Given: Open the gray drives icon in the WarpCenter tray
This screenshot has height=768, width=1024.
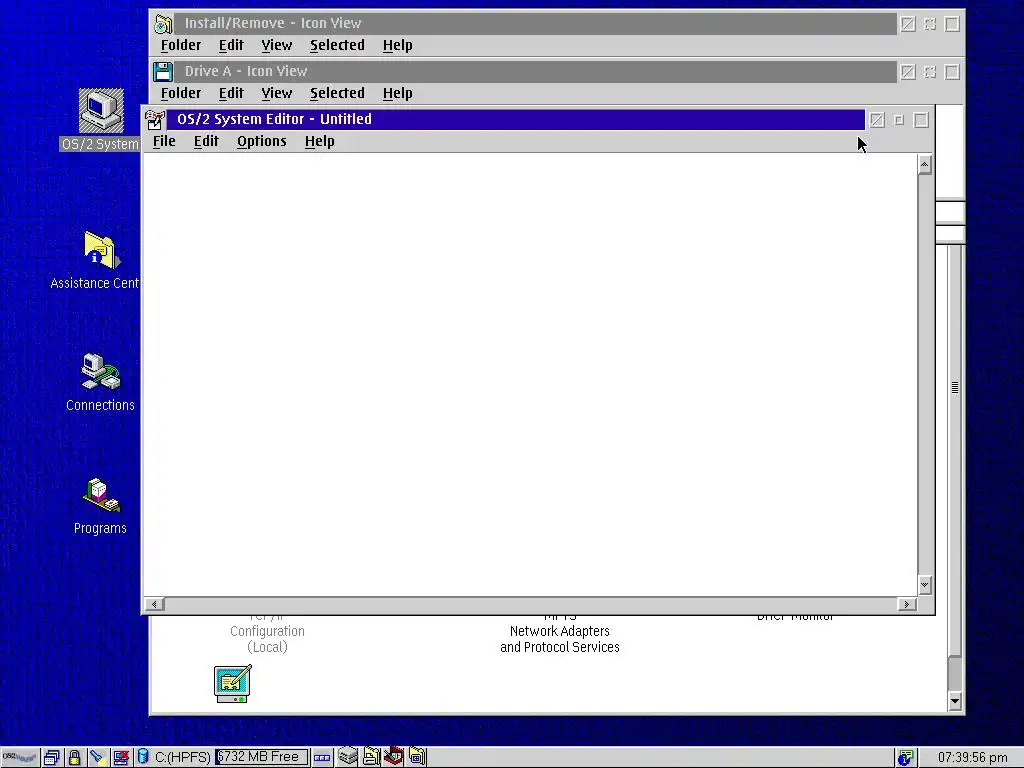Looking at the screenshot, I should pyautogui.click(x=347, y=756).
